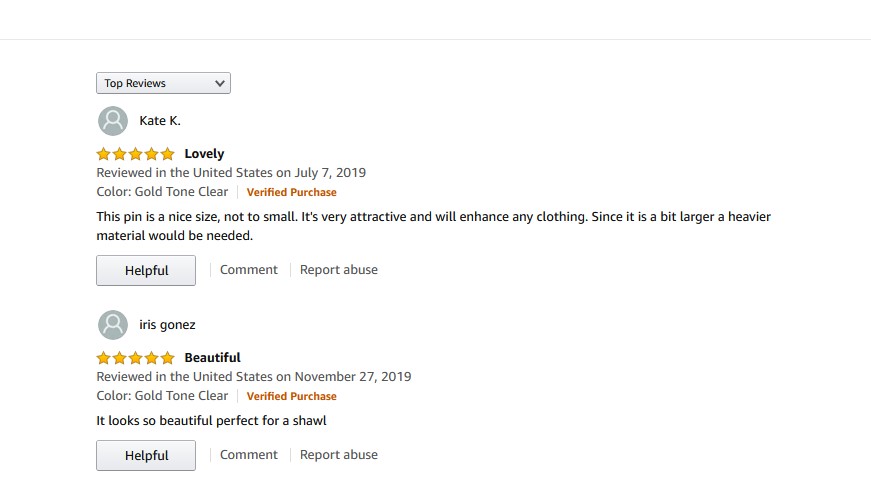Click iris gonez's profile avatar icon
Screen dimensions: 871x492
coord(113,325)
